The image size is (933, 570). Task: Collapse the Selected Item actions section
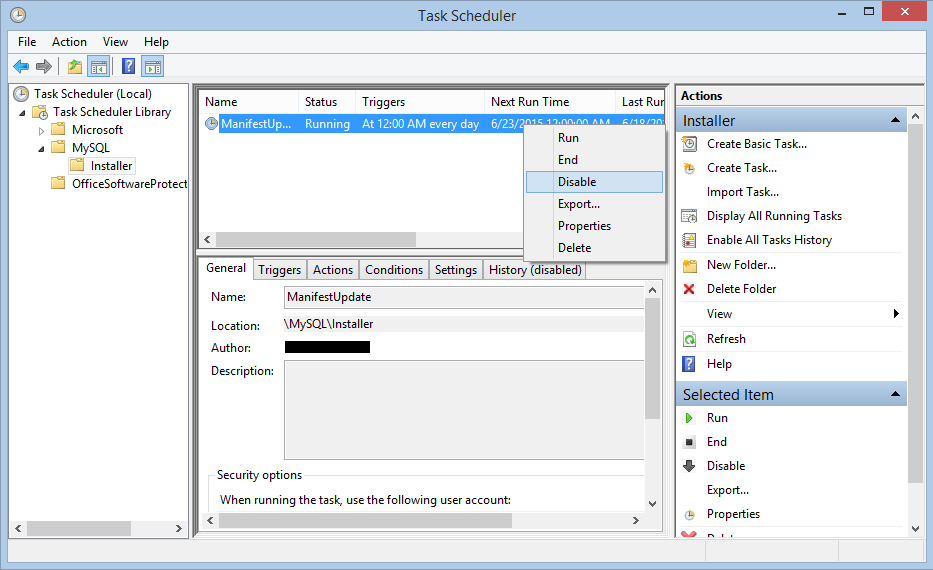[895, 394]
